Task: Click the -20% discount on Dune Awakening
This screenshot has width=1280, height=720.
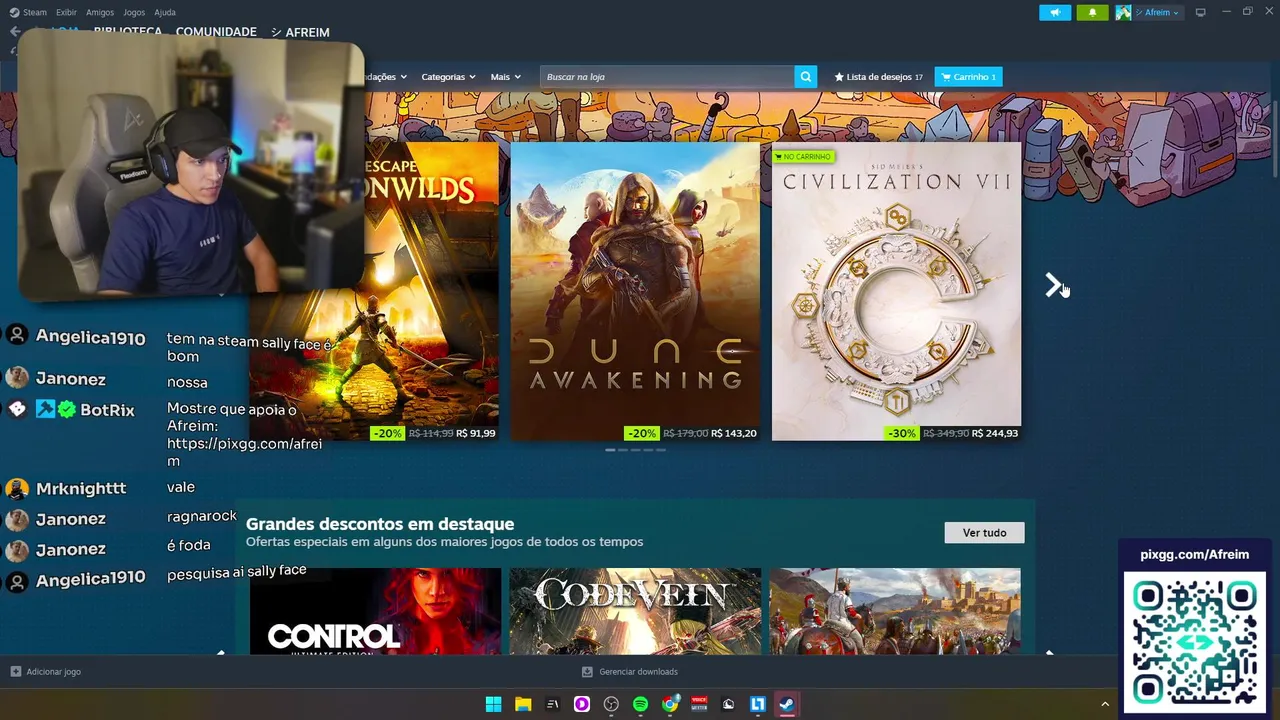Action: 641,433
